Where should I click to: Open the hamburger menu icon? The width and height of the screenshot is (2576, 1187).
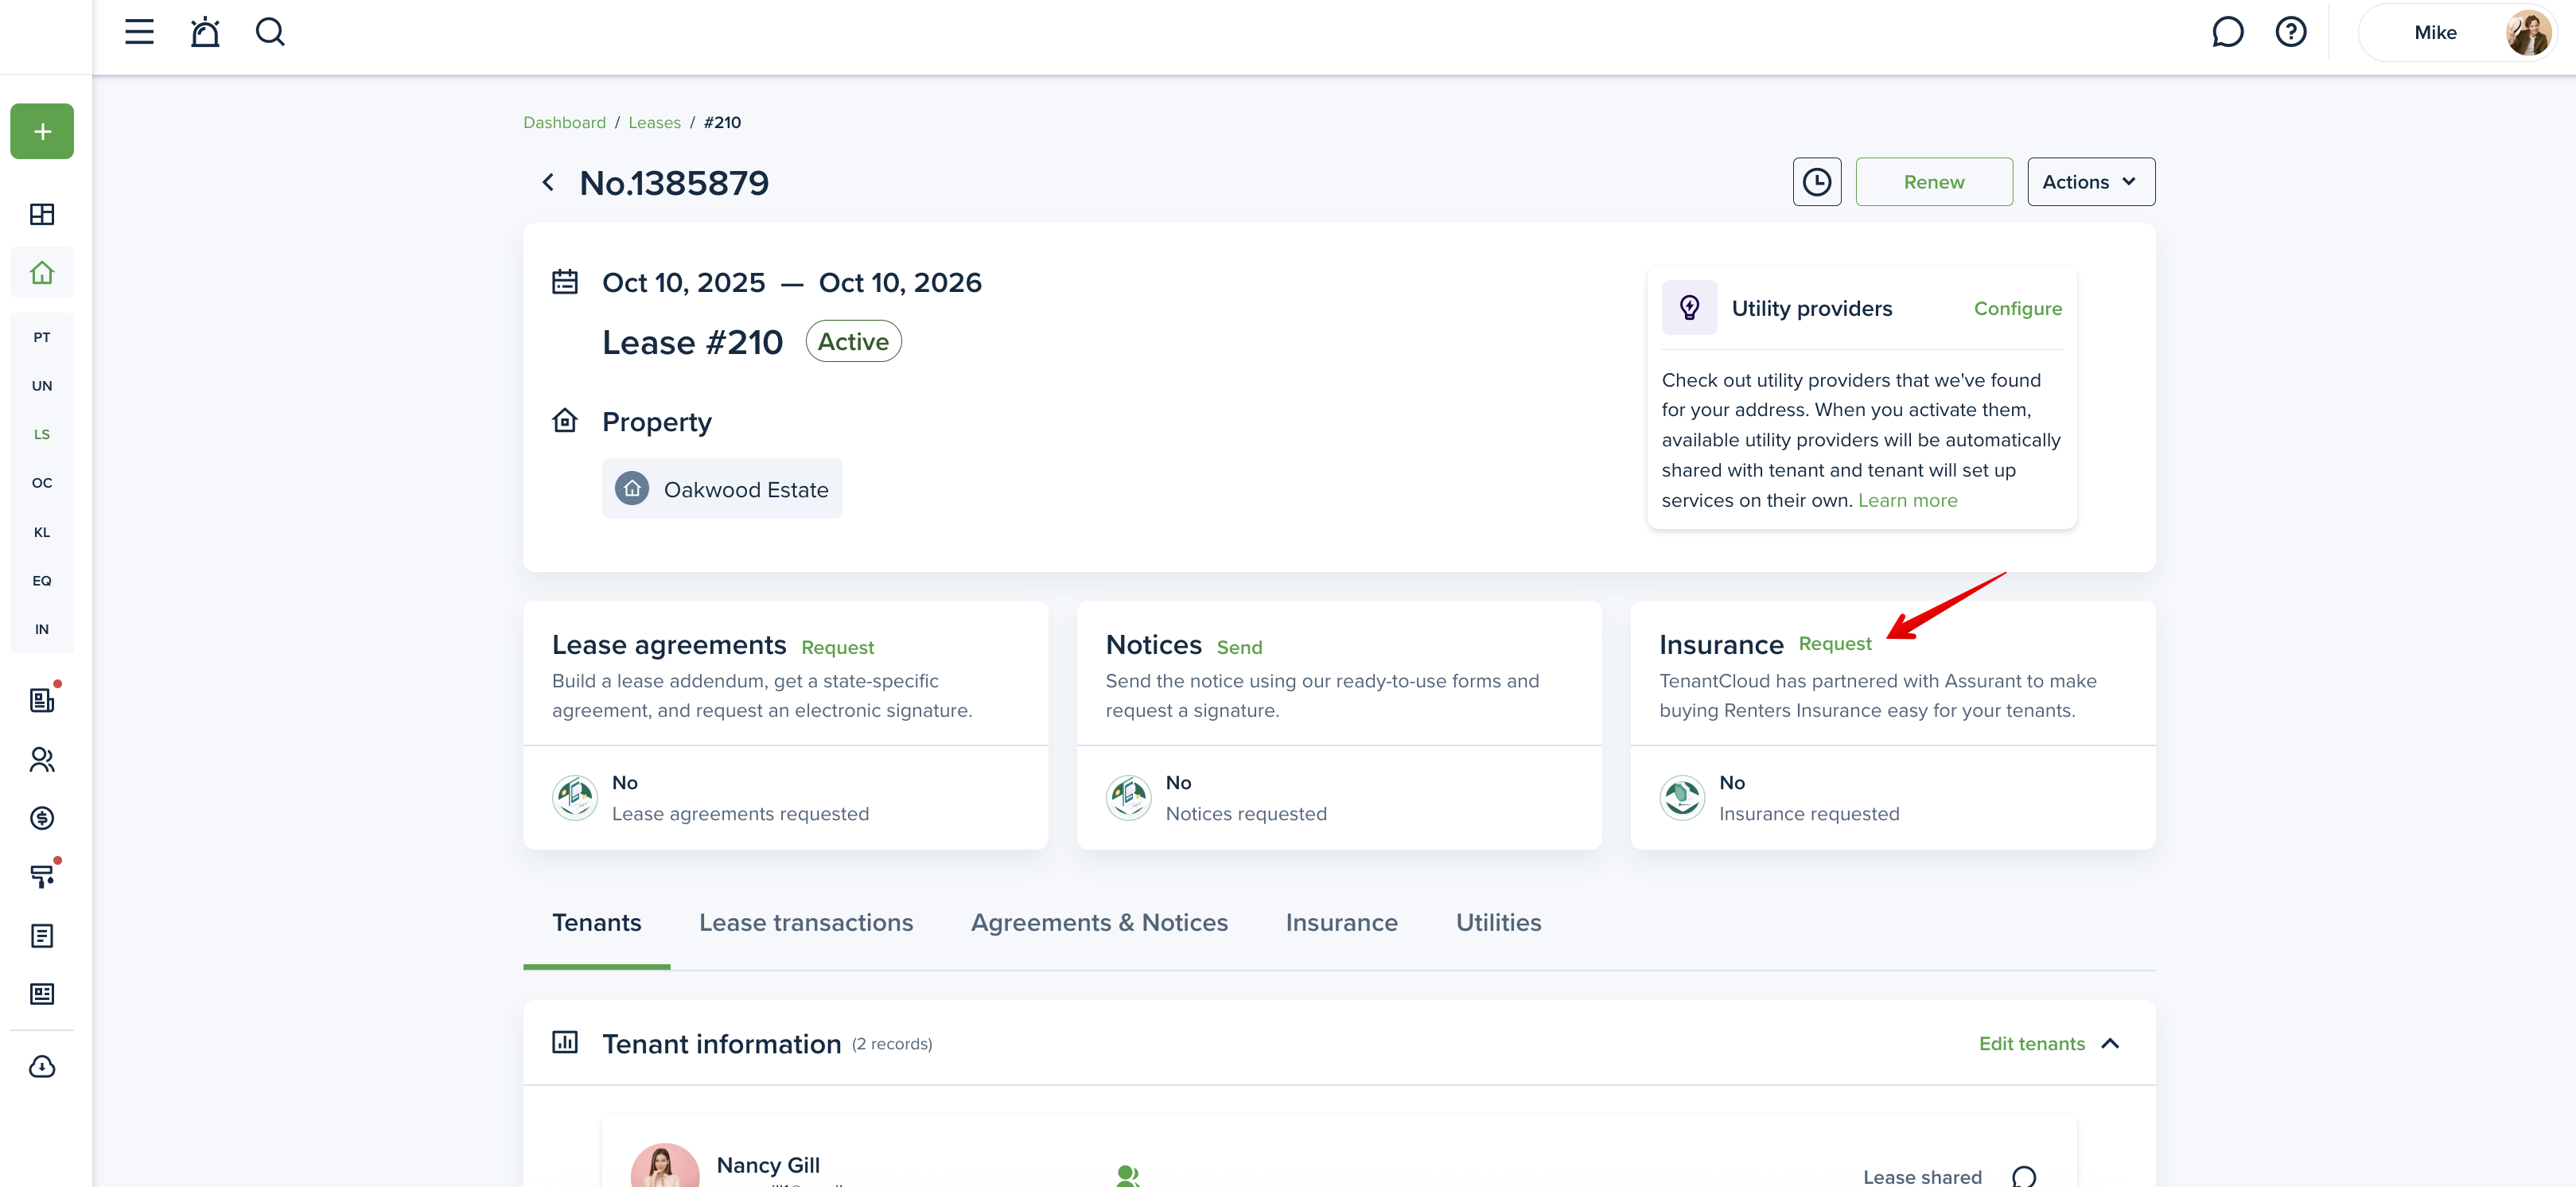point(139,32)
